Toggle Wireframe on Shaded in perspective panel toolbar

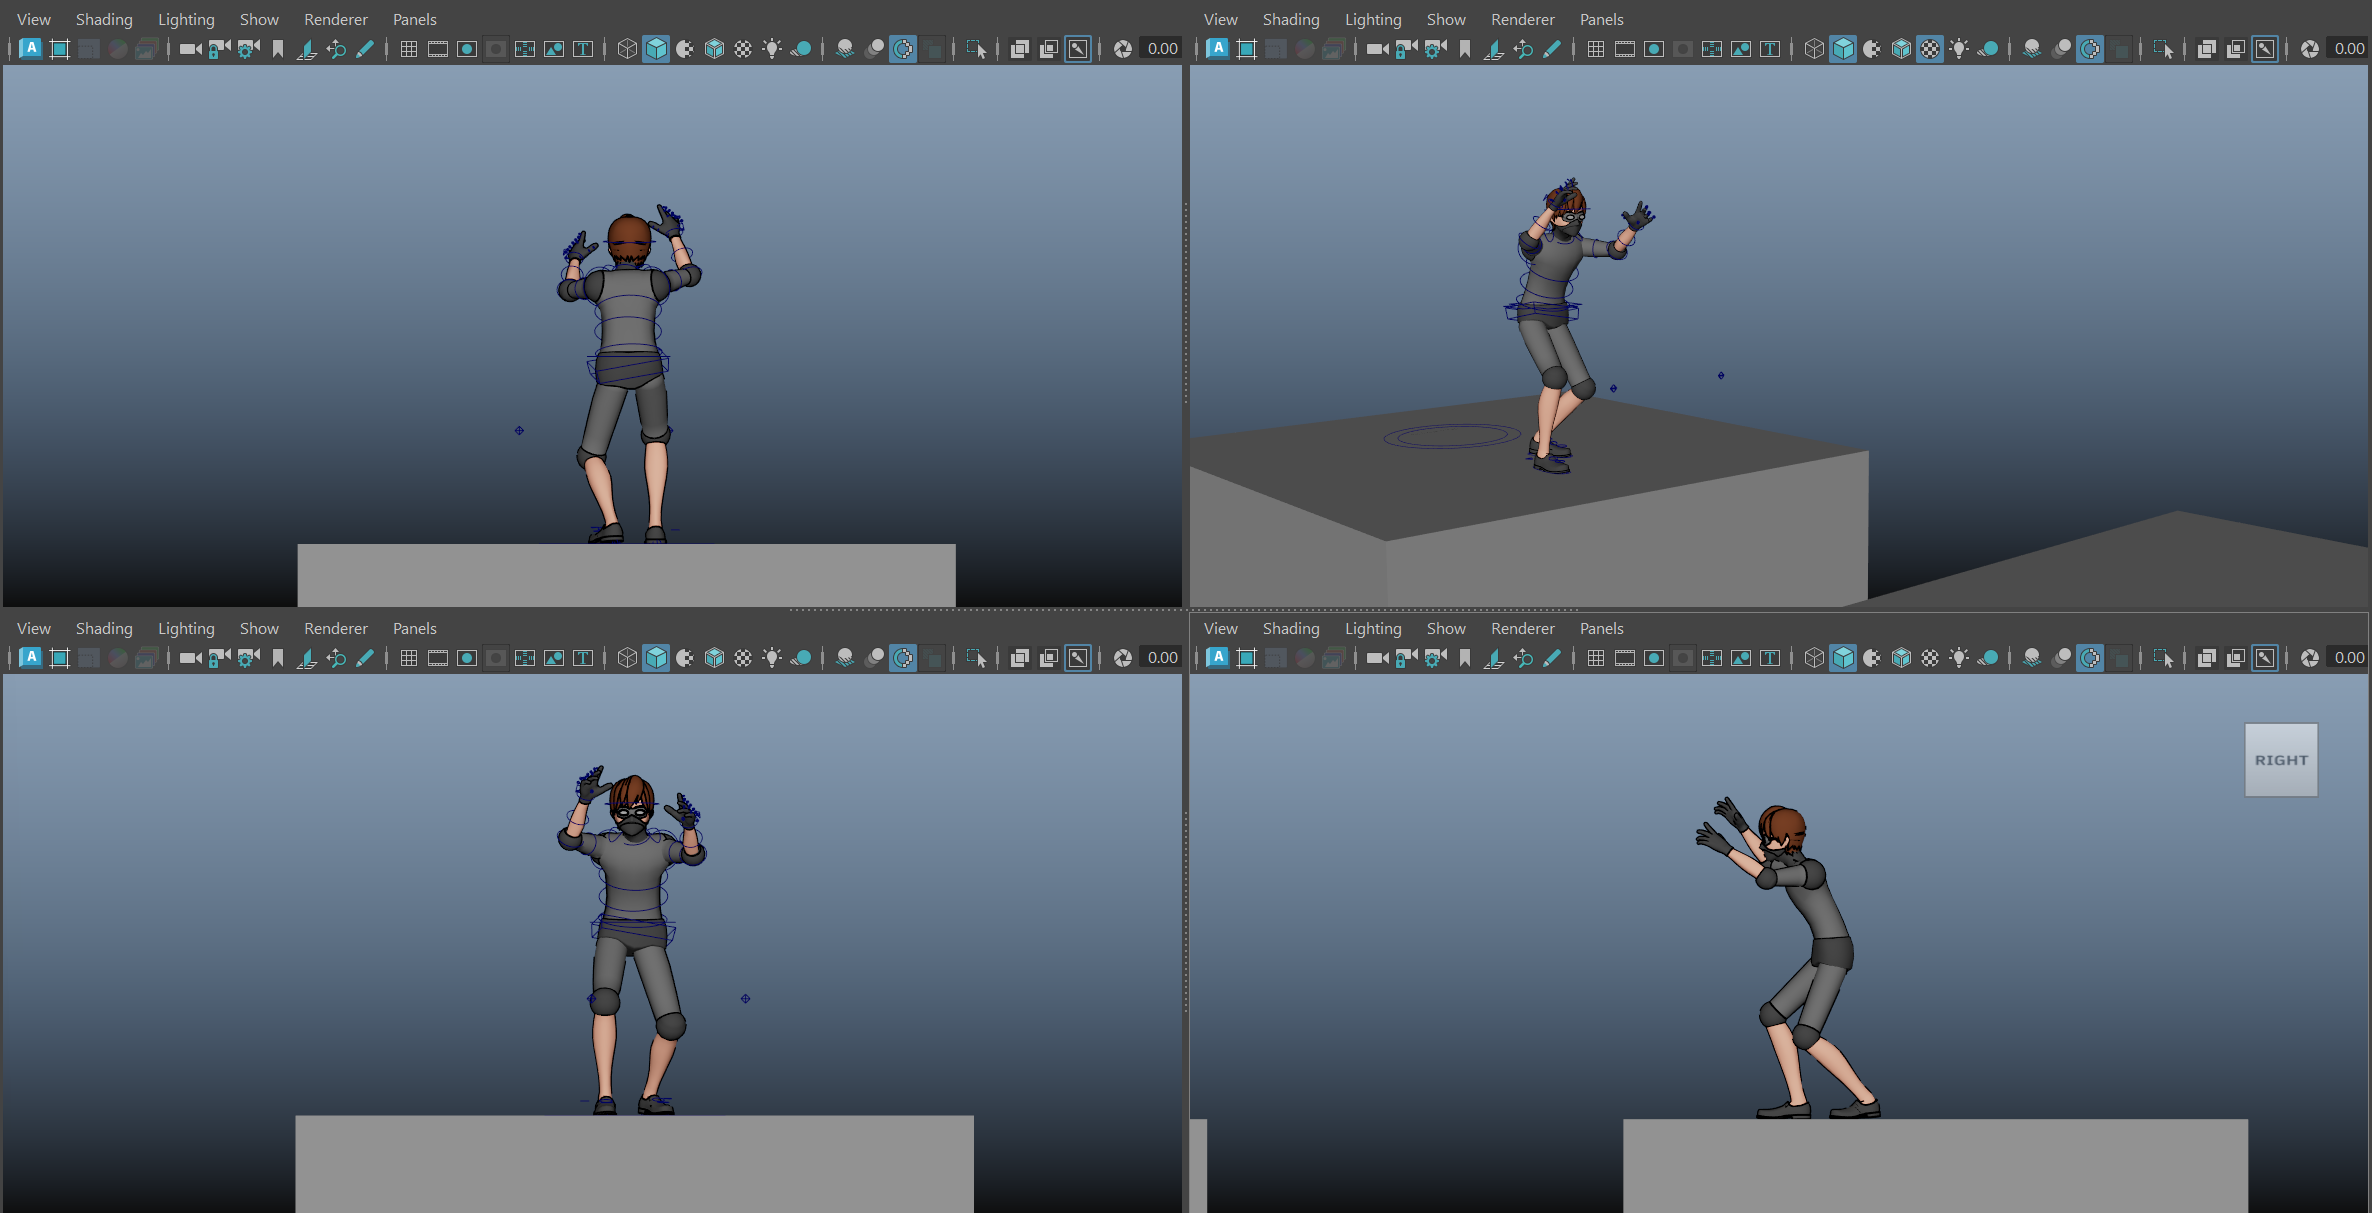[1901, 49]
